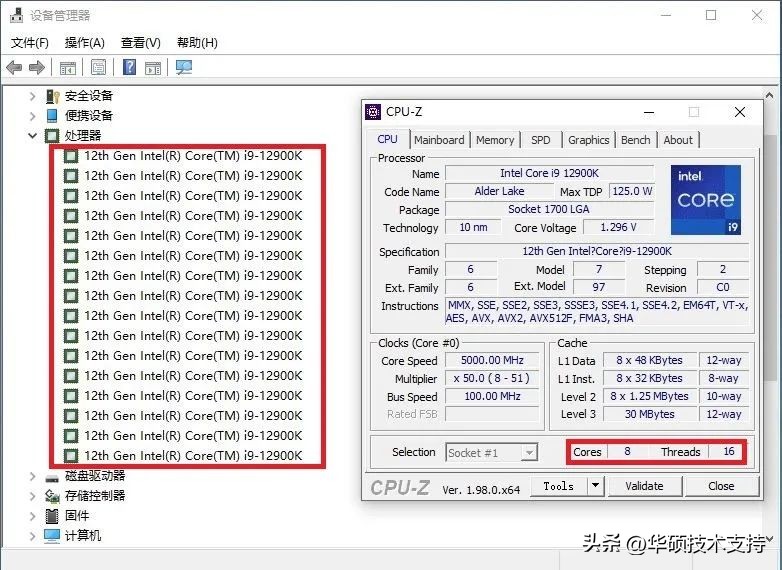Open the 操作(A) menu

click(x=85, y=43)
